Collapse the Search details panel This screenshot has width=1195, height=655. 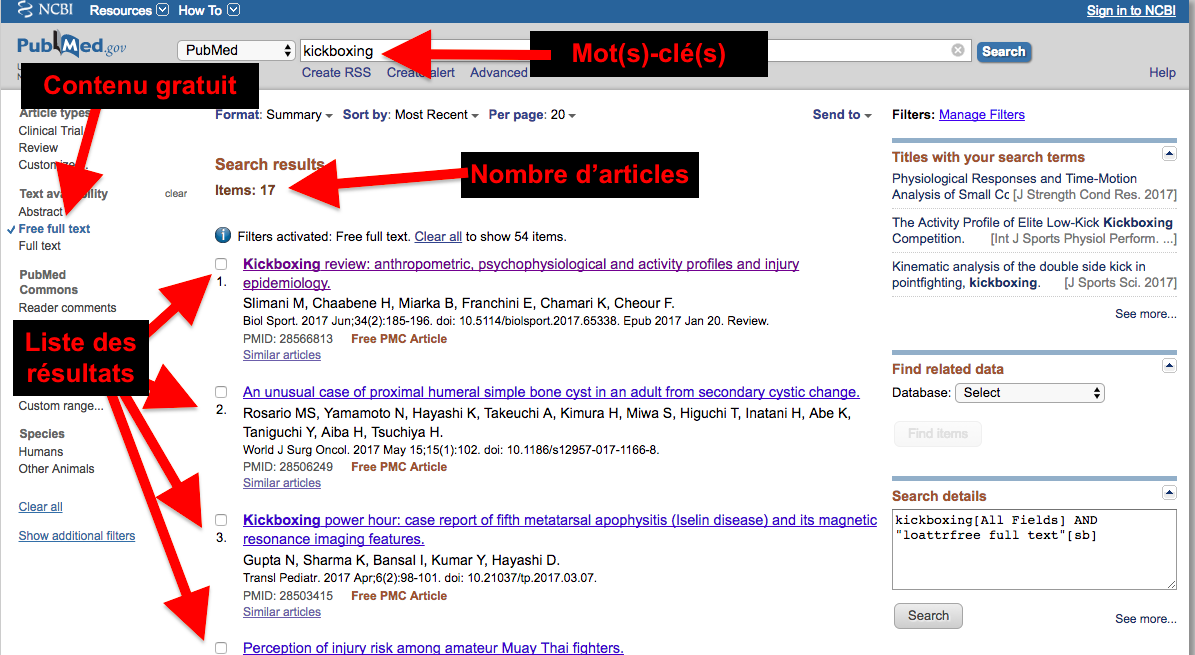pos(1169,493)
